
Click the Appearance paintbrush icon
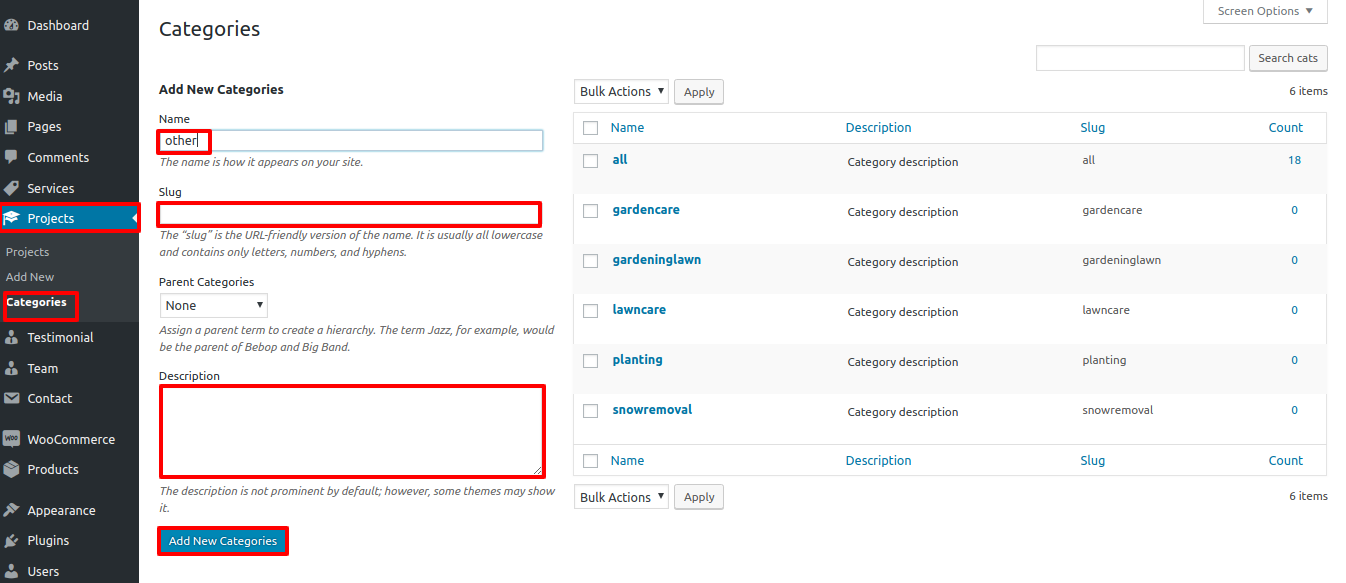point(12,511)
